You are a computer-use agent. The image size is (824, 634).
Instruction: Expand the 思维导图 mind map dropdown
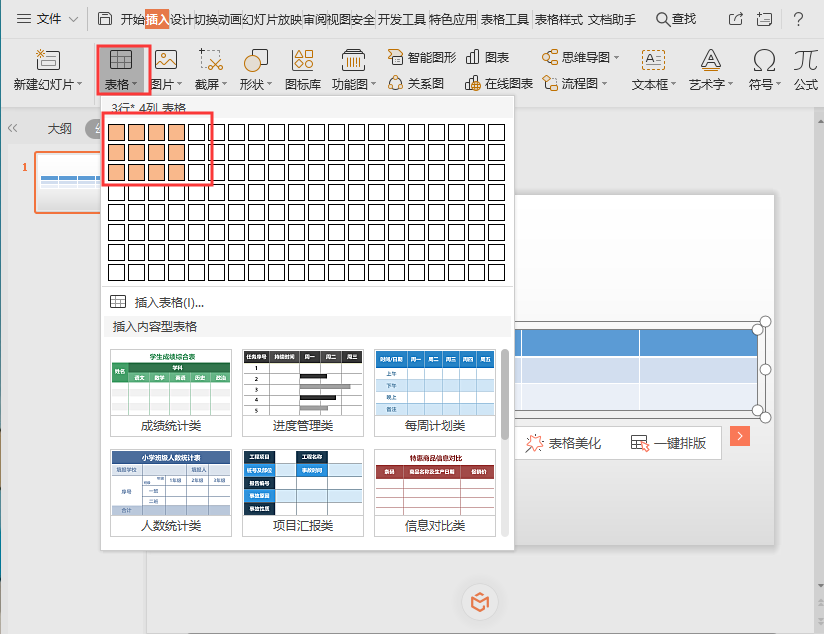coord(617,58)
